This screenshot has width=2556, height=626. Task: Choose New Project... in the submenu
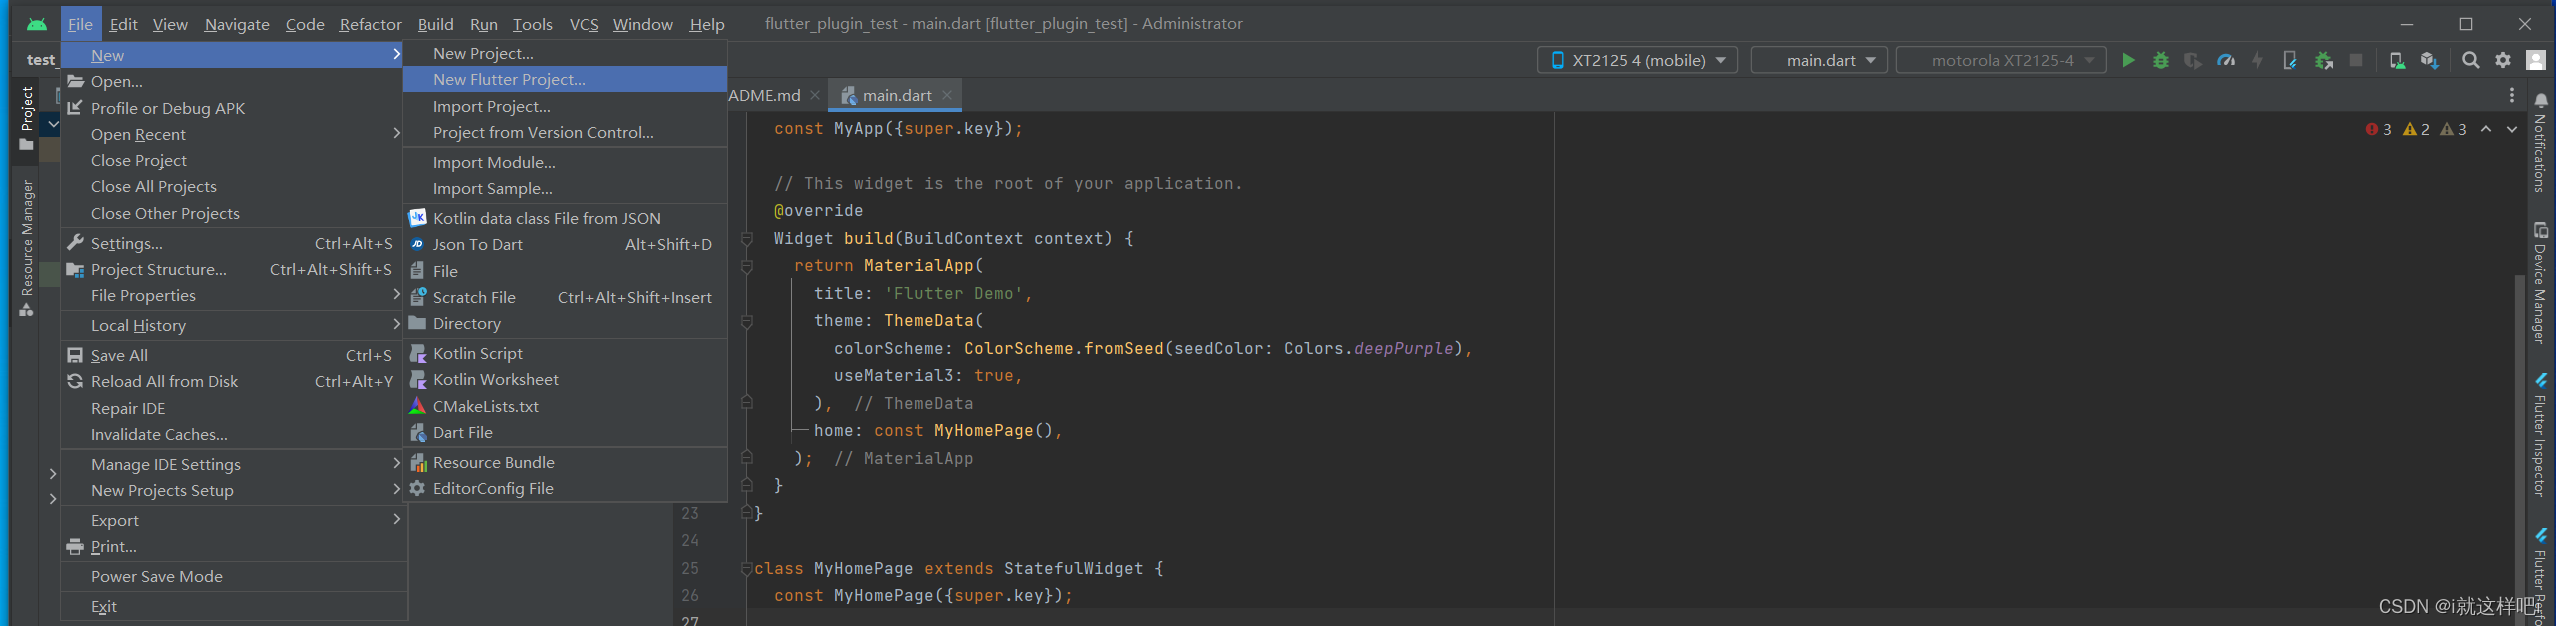[565, 53]
